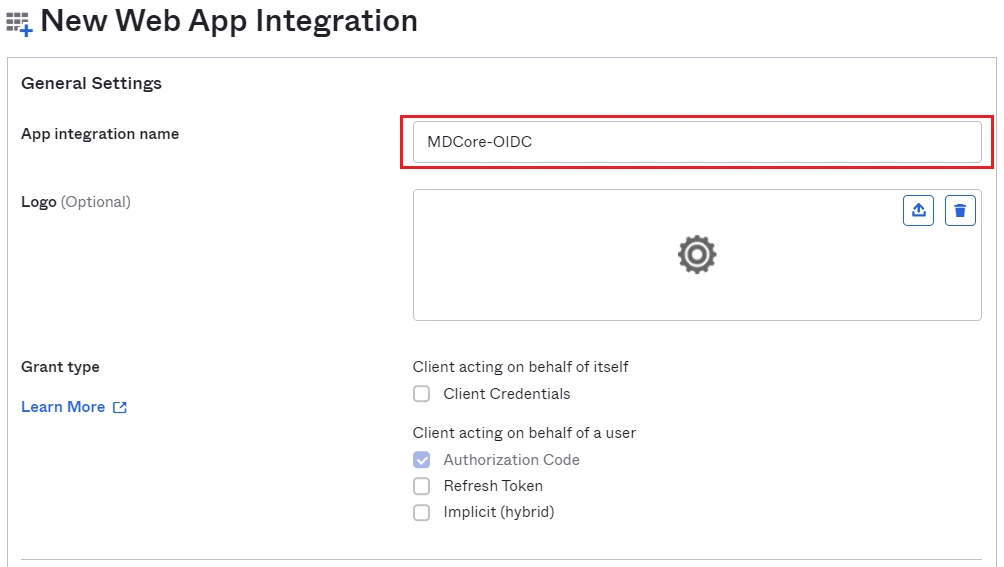Viewport: 1004px width, 567px height.
Task: Click the General Settings heading
Action: coord(91,83)
